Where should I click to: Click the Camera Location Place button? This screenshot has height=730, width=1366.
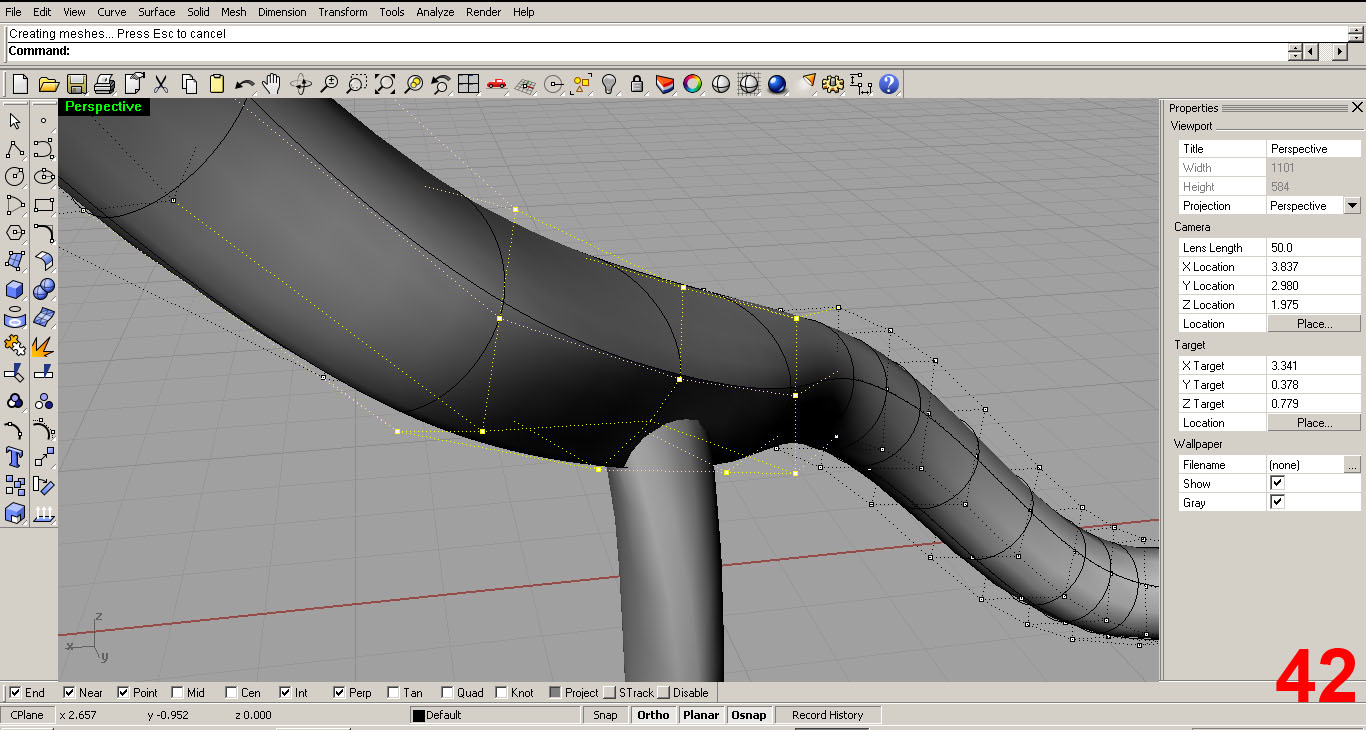(1314, 324)
